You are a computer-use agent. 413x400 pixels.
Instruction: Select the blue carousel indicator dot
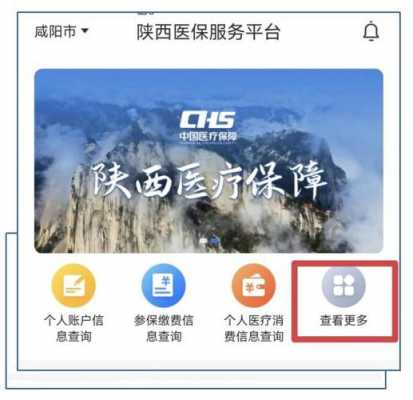[x=214, y=240]
